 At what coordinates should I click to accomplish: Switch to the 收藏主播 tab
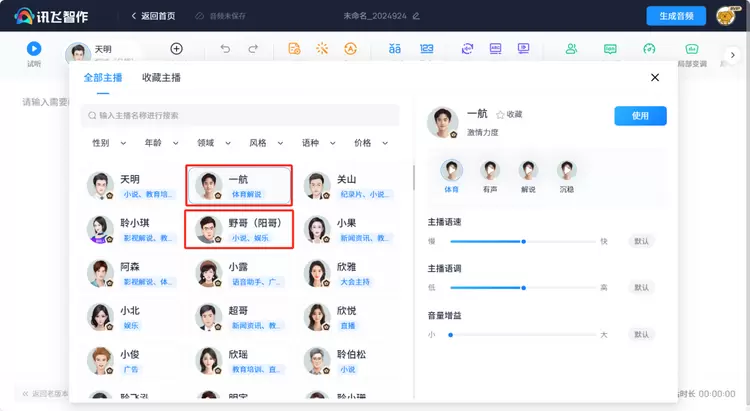(x=161, y=77)
